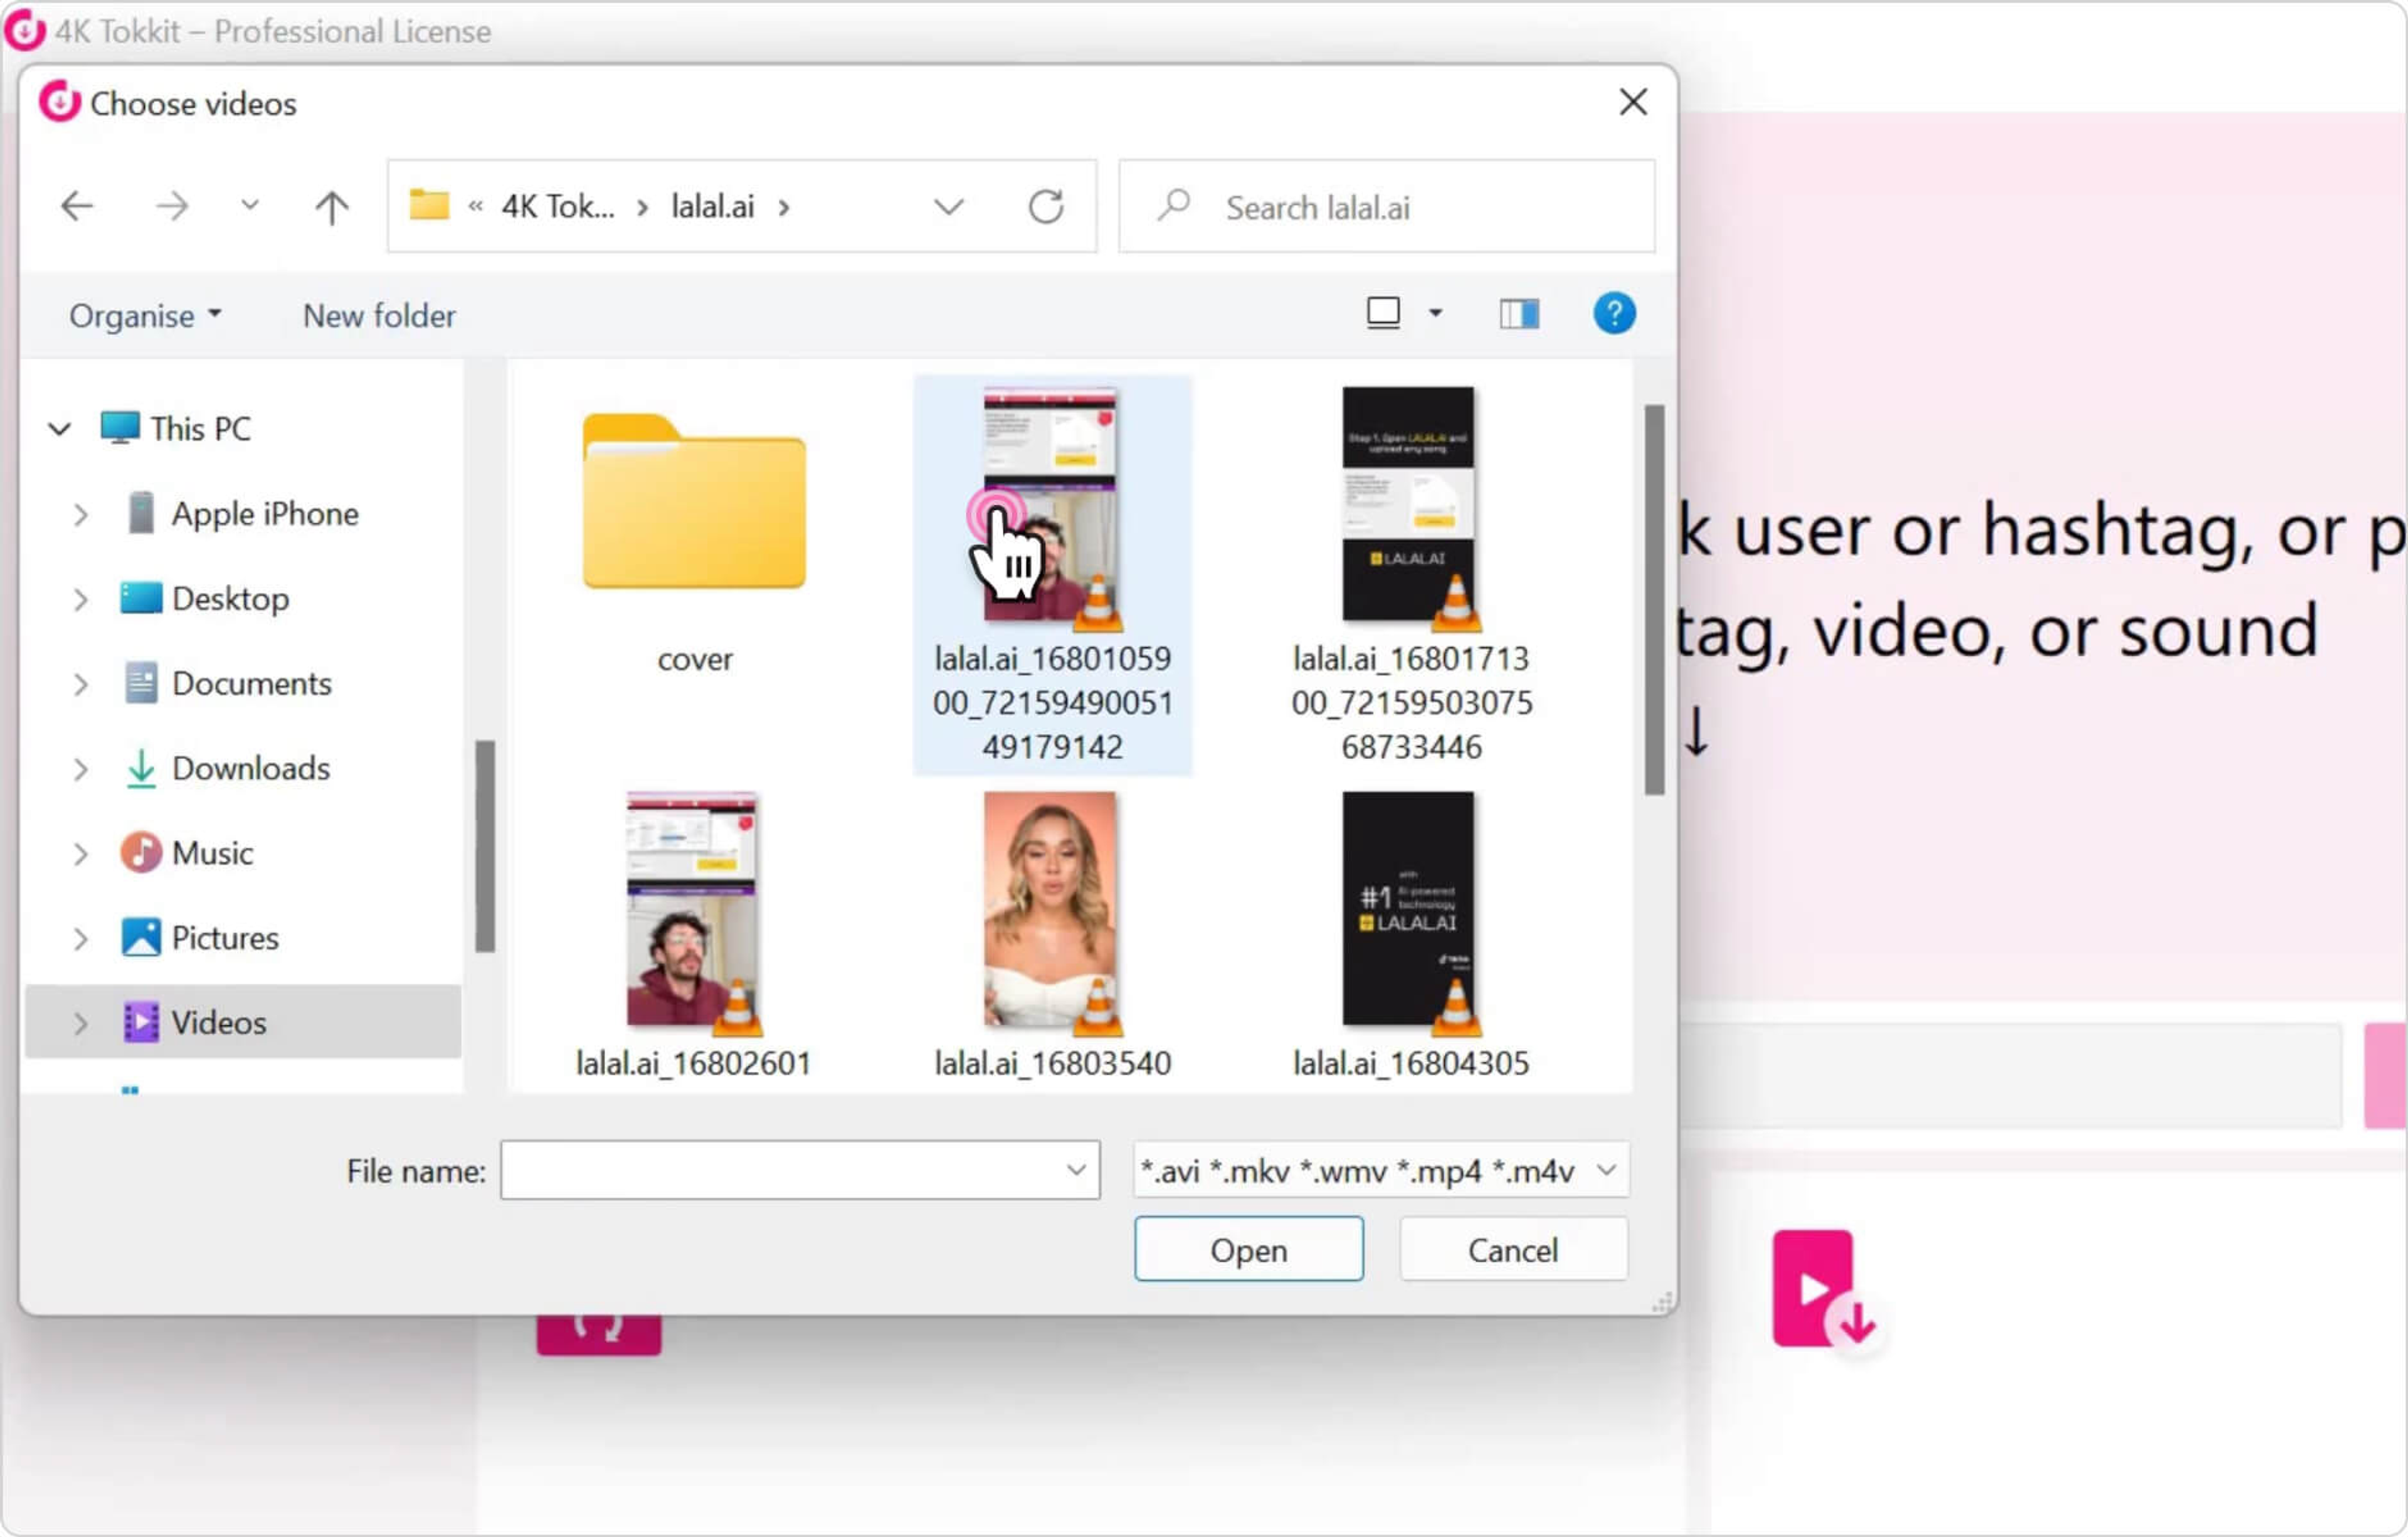Click the change view layout icon

[1383, 314]
